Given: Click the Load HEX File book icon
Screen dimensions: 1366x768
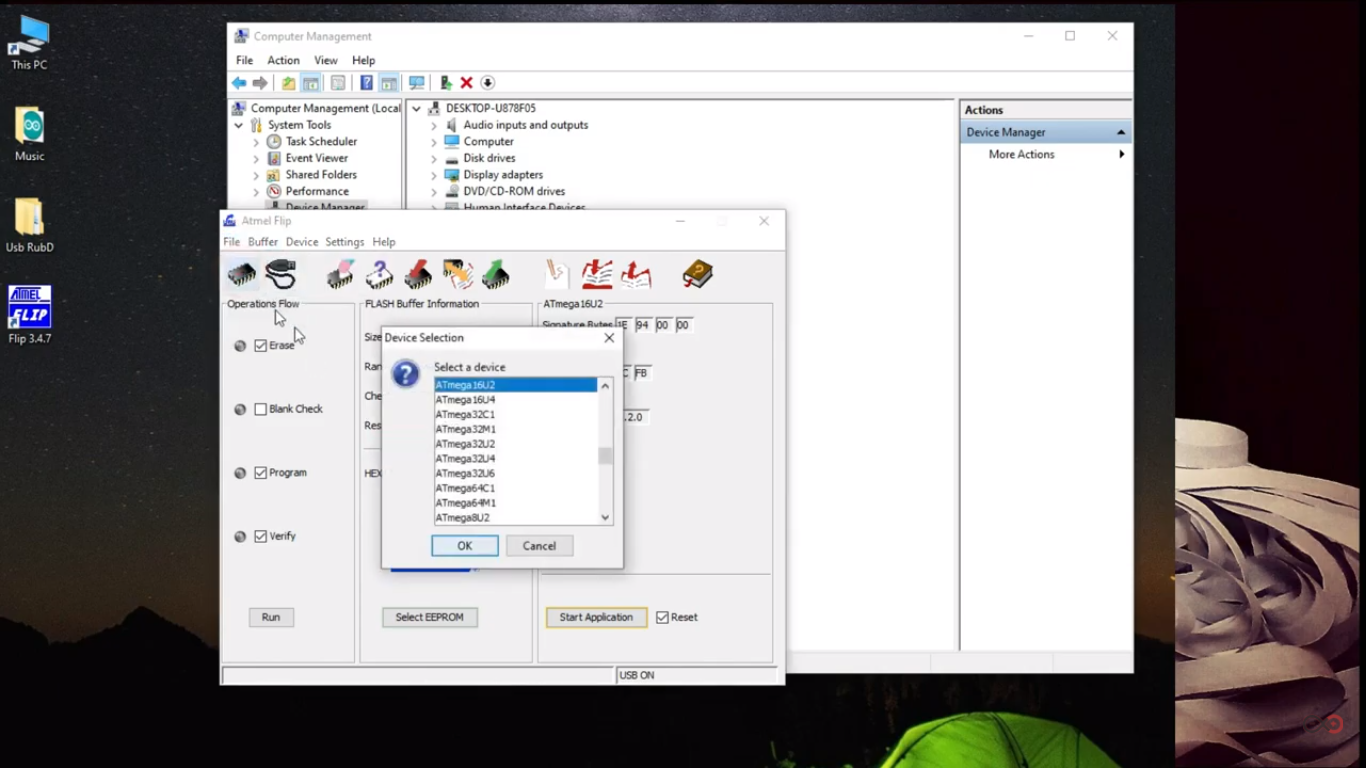Looking at the screenshot, I should [x=597, y=274].
